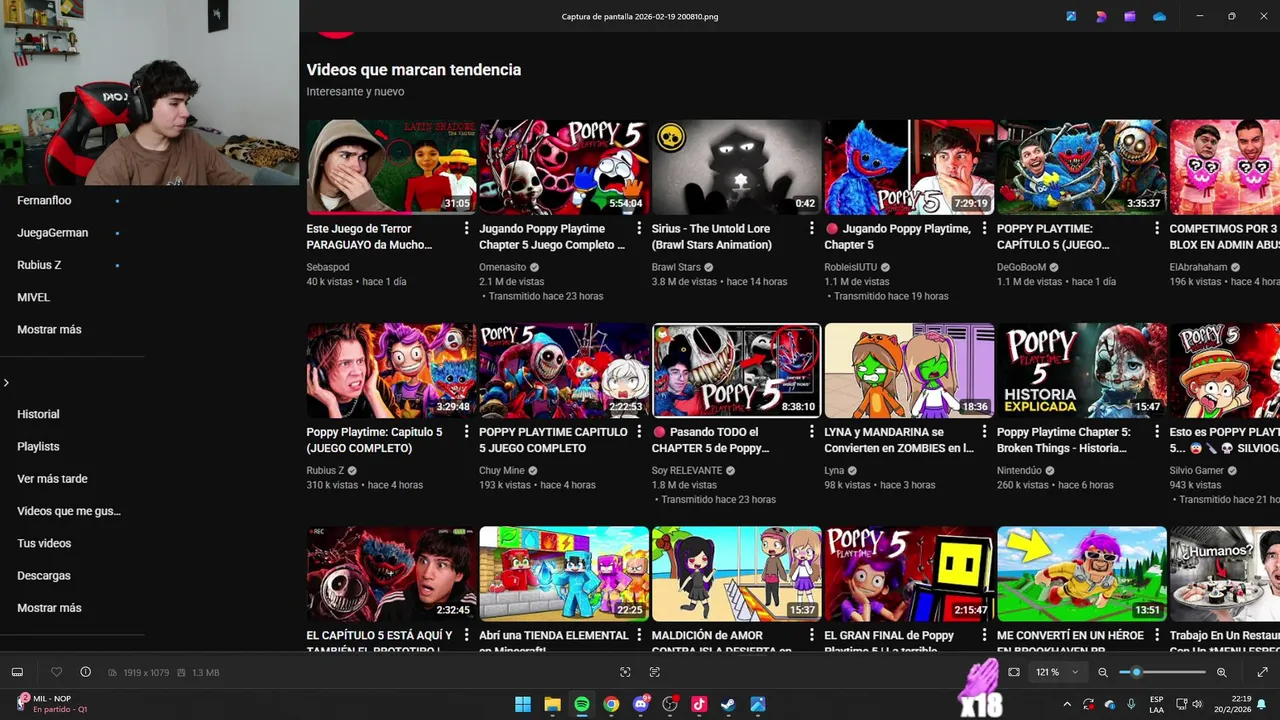Open Soy RELEVANTE channel name link
The height and width of the screenshot is (720, 1280).
point(687,471)
